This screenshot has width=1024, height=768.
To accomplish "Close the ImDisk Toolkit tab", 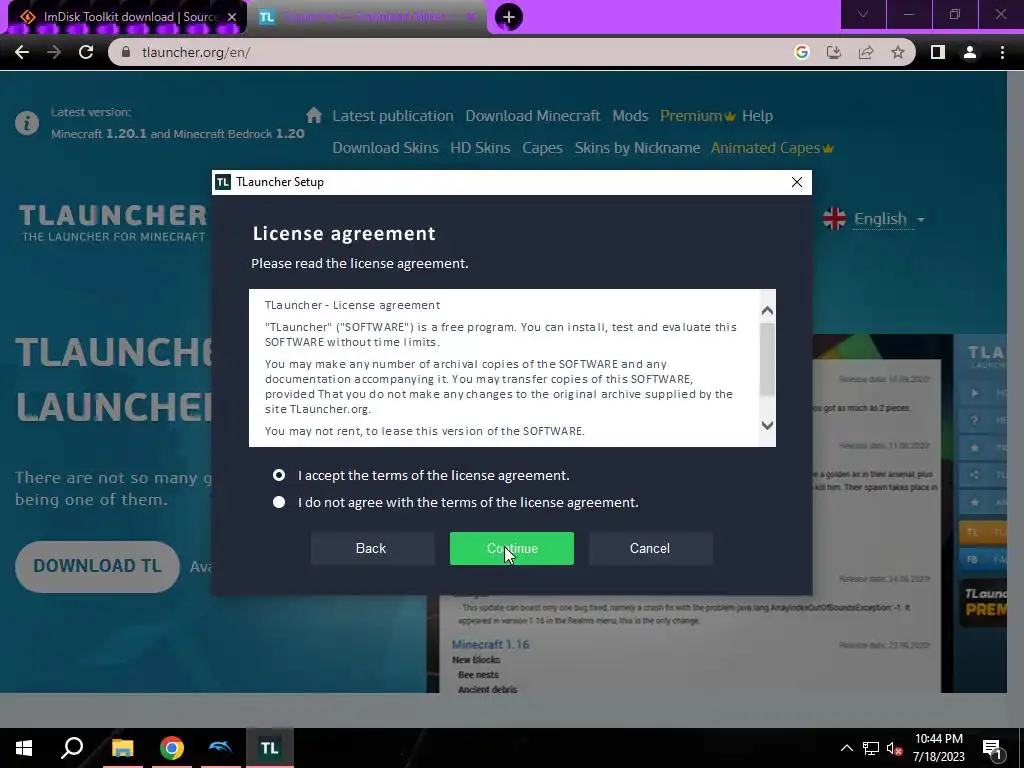I will [x=232, y=17].
